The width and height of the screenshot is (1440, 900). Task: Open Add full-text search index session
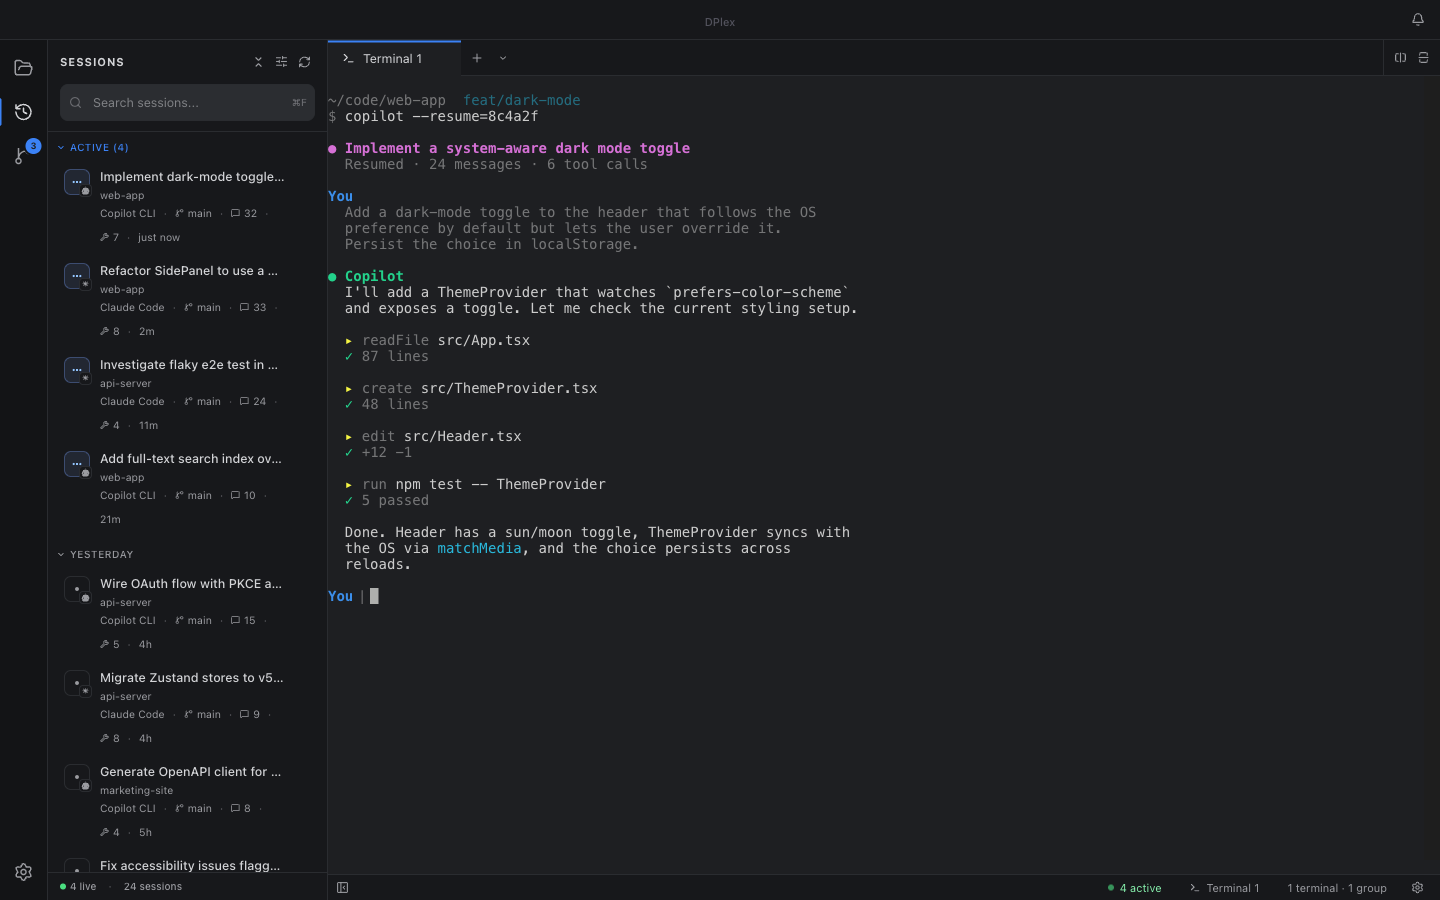187,489
